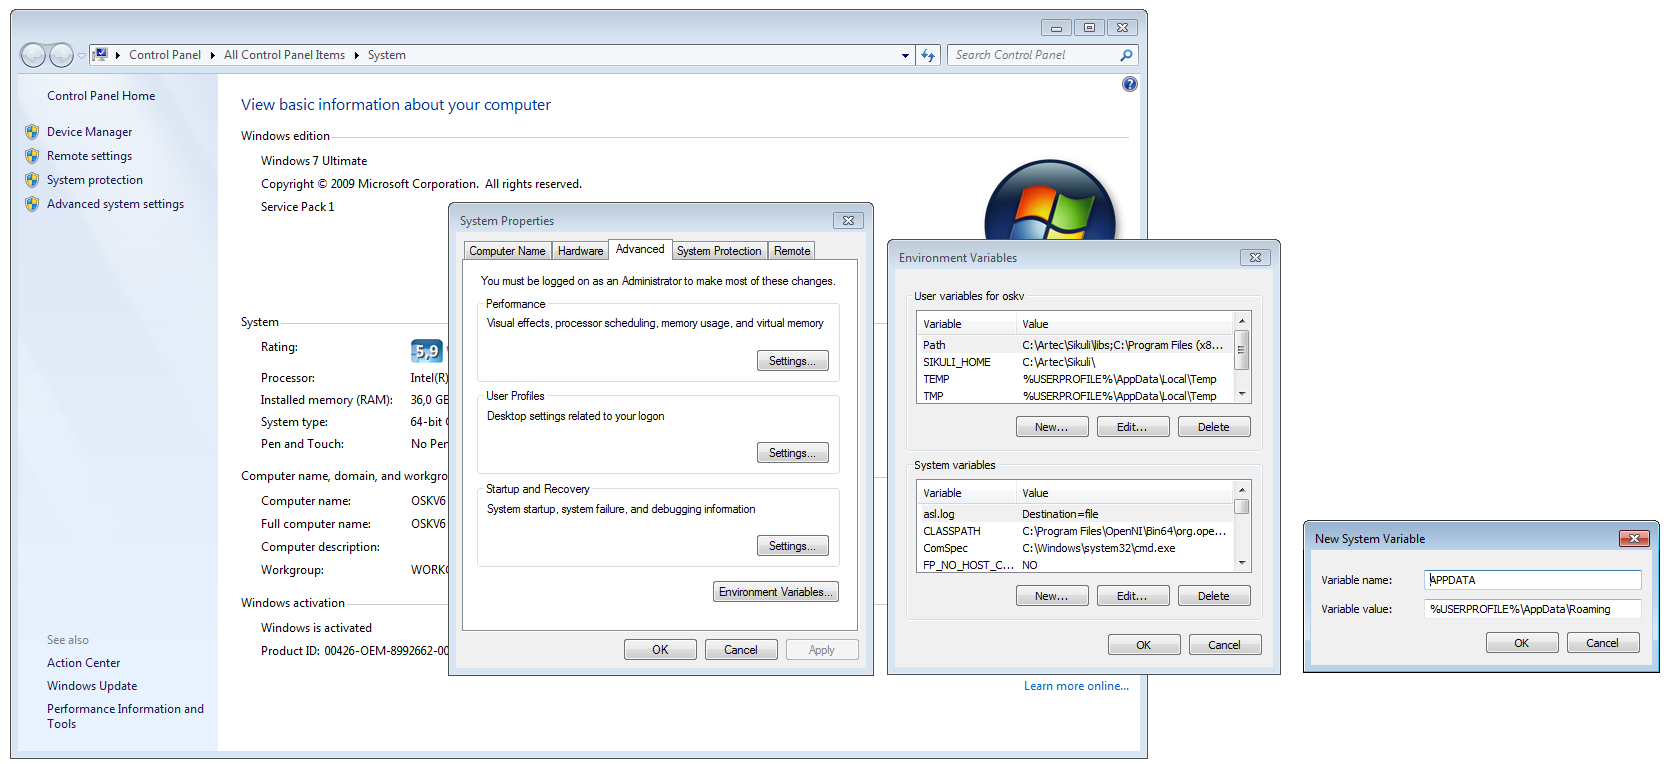The image size is (1668, 764).
Task: Expand the breadcrumb arrow after All Control Panel Items
Action: click(356, 56)
